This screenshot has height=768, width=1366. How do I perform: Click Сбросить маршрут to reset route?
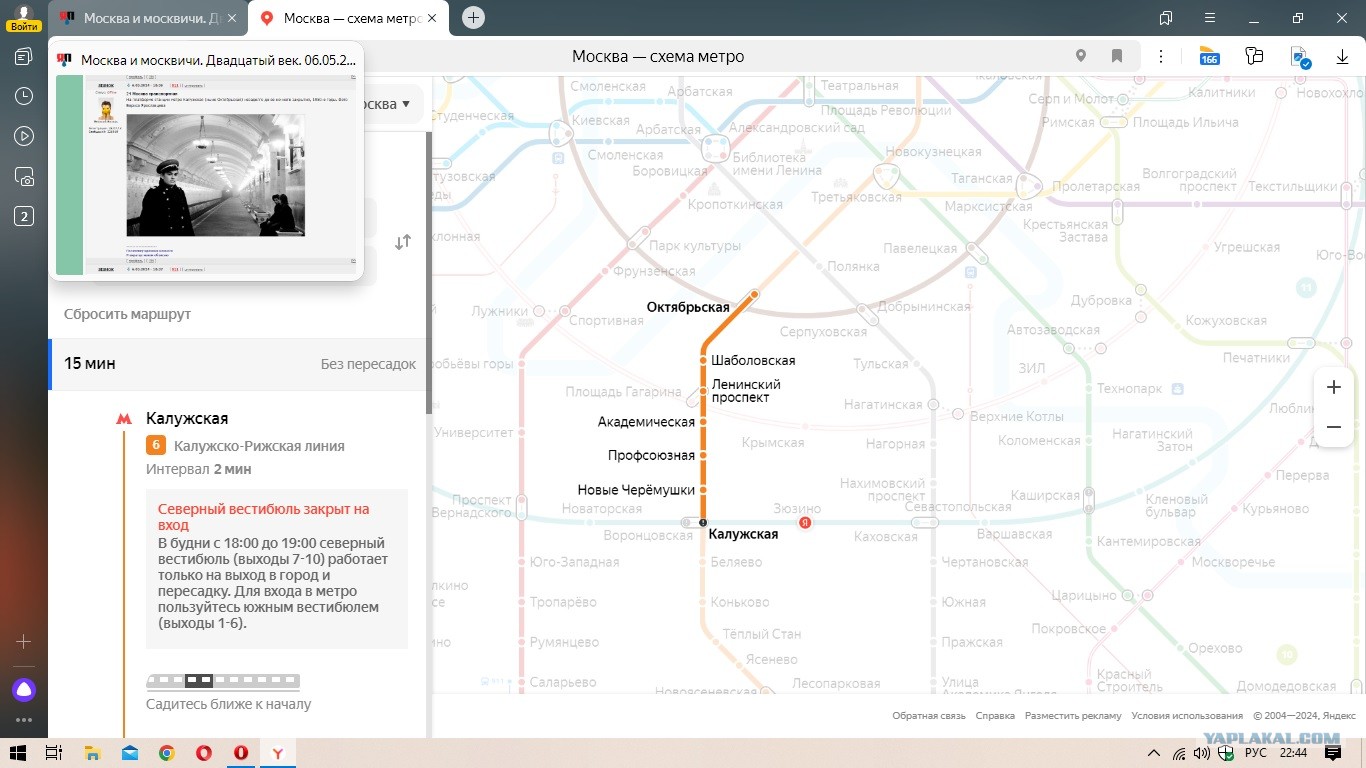(x=127, y=314)
